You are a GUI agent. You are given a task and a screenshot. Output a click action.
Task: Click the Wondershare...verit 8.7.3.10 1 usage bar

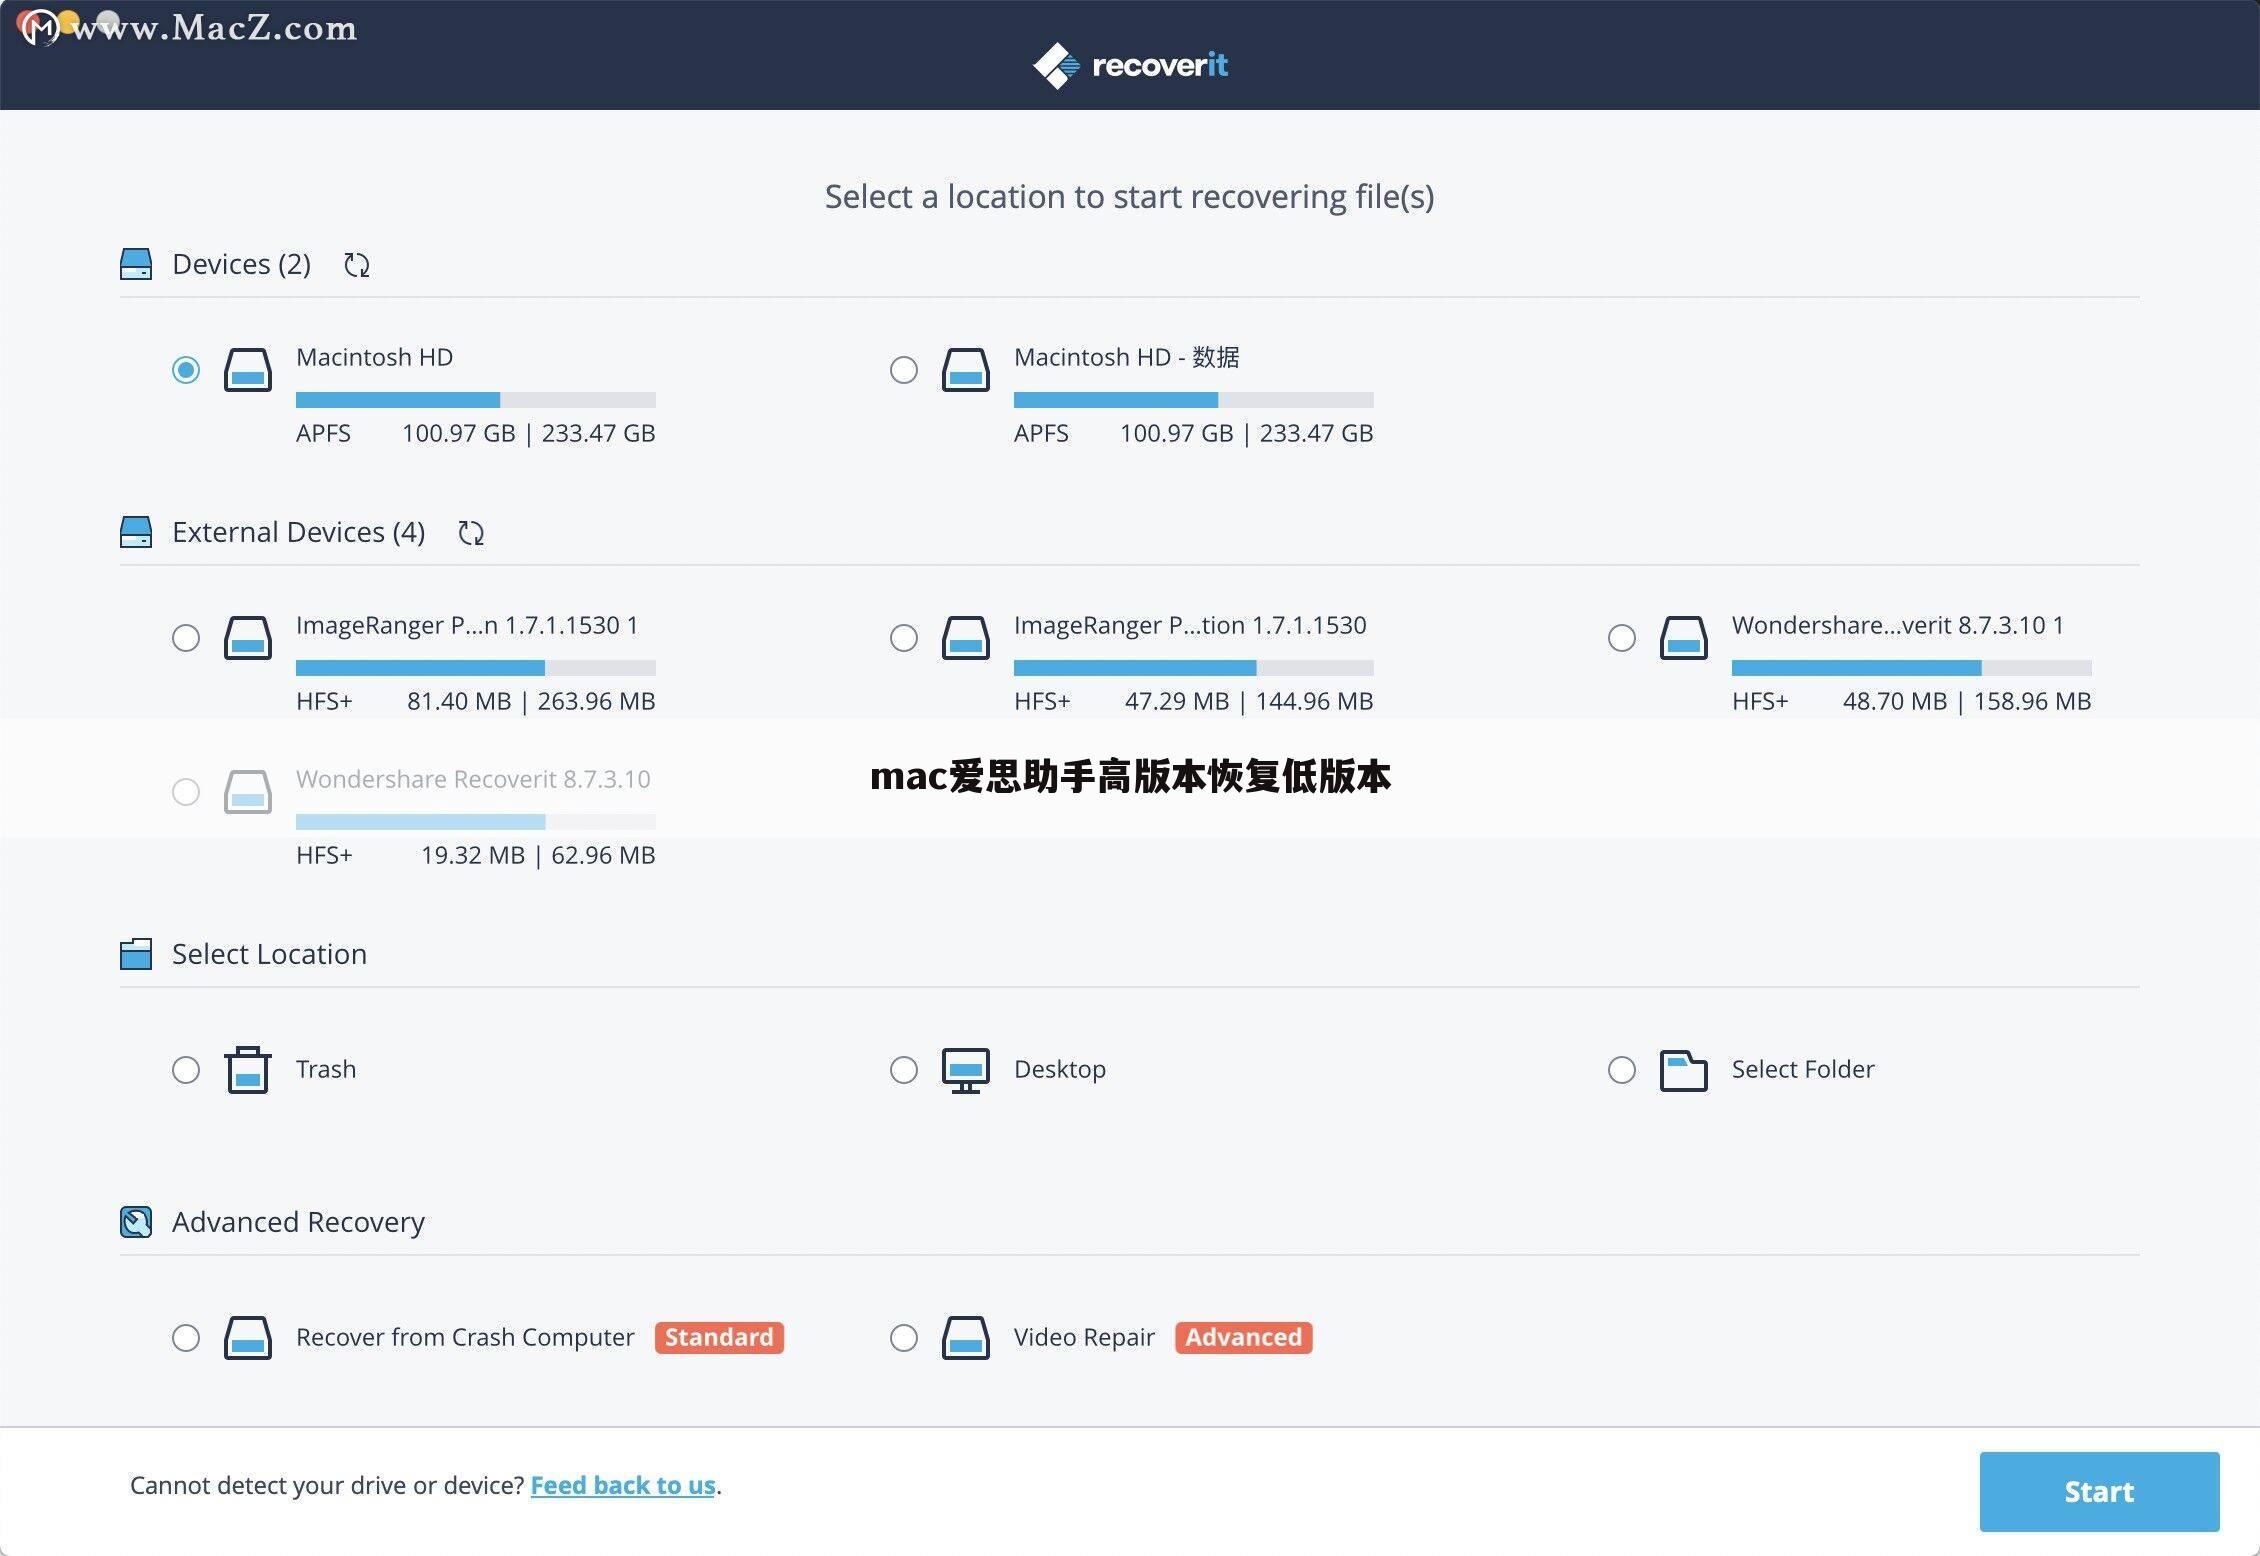(1912, 668)
